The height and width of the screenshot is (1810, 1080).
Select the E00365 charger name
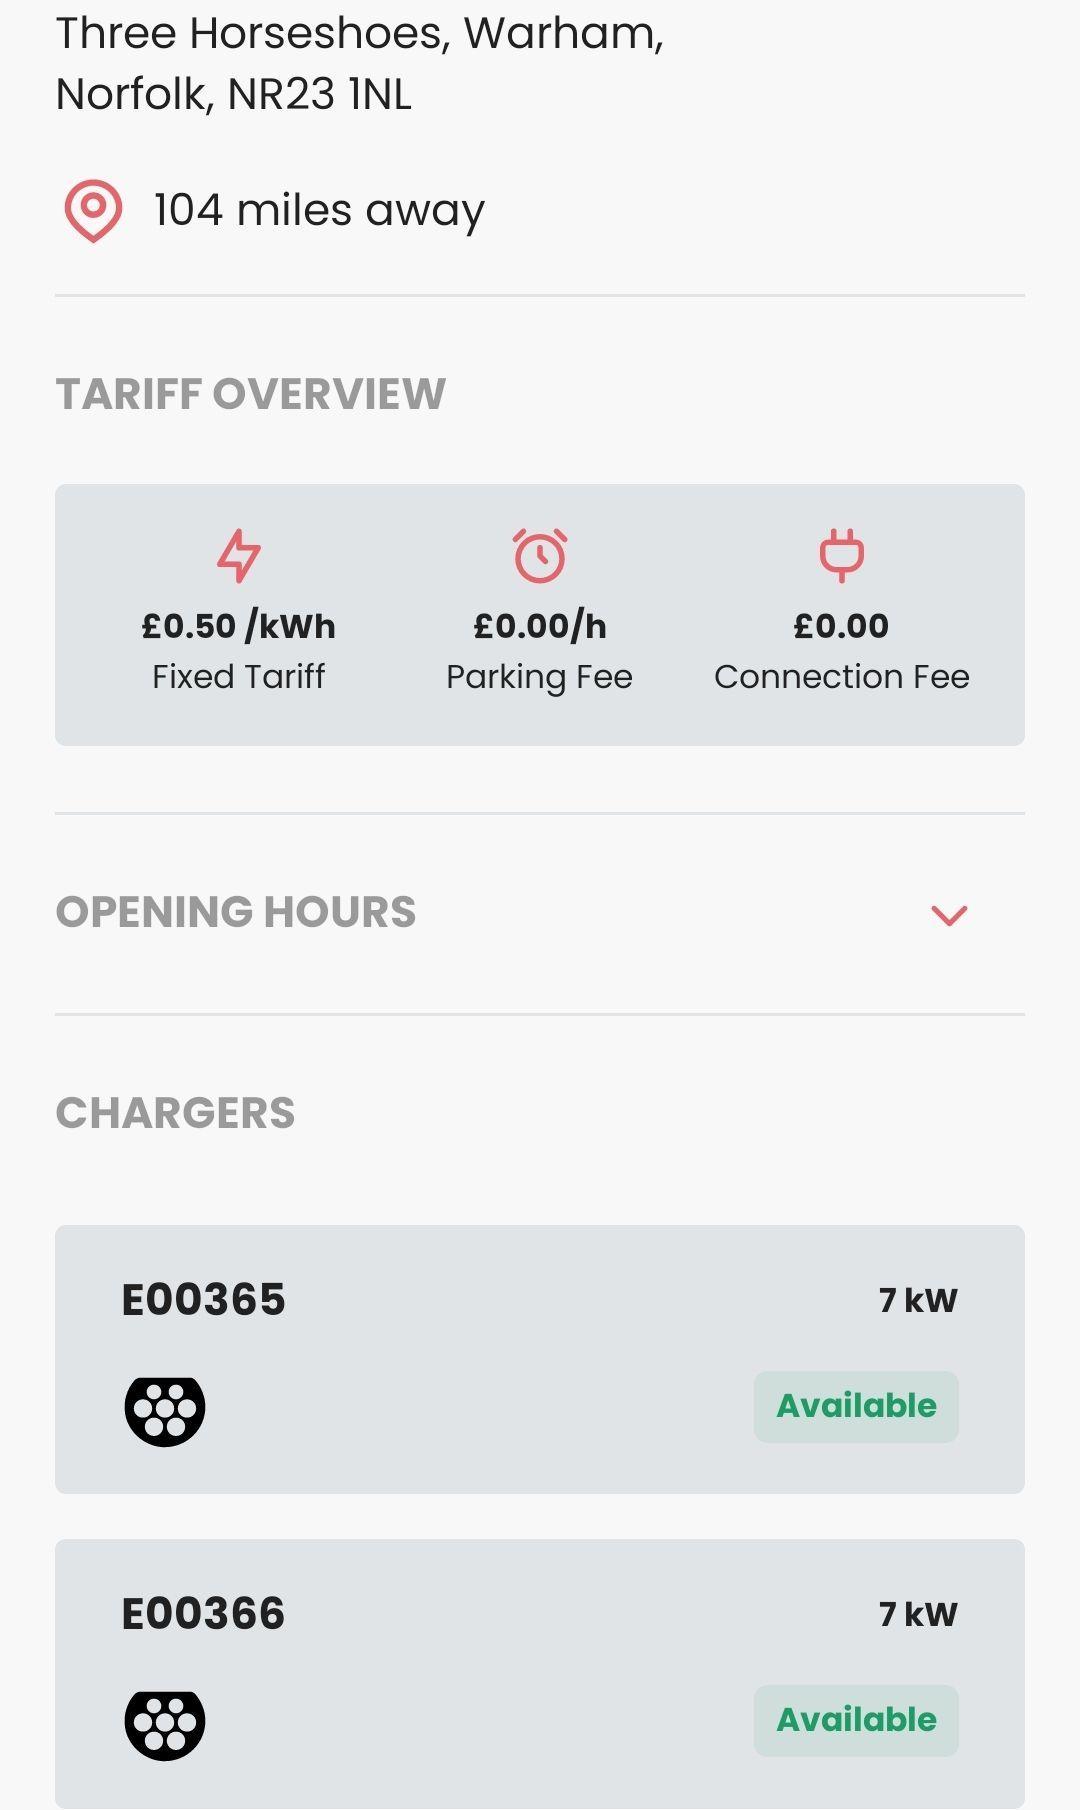pyautogui.click(x=204, y=1300)
